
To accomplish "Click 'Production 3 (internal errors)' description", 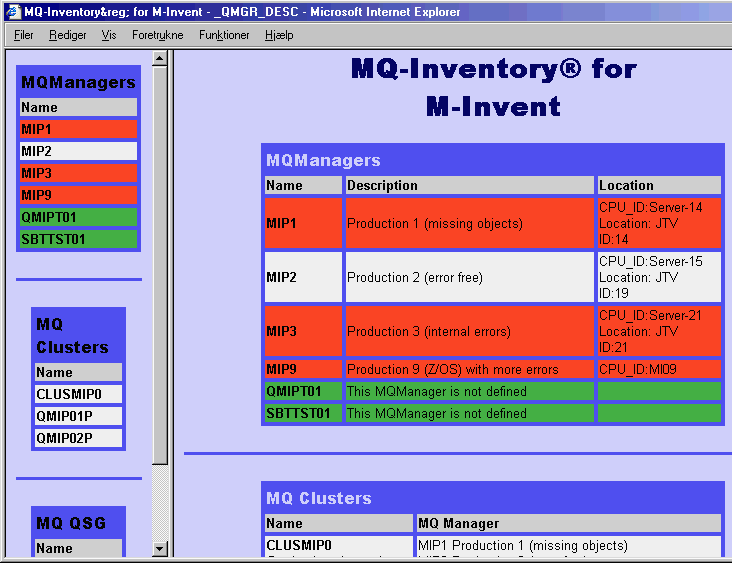I will coord(470,331).
